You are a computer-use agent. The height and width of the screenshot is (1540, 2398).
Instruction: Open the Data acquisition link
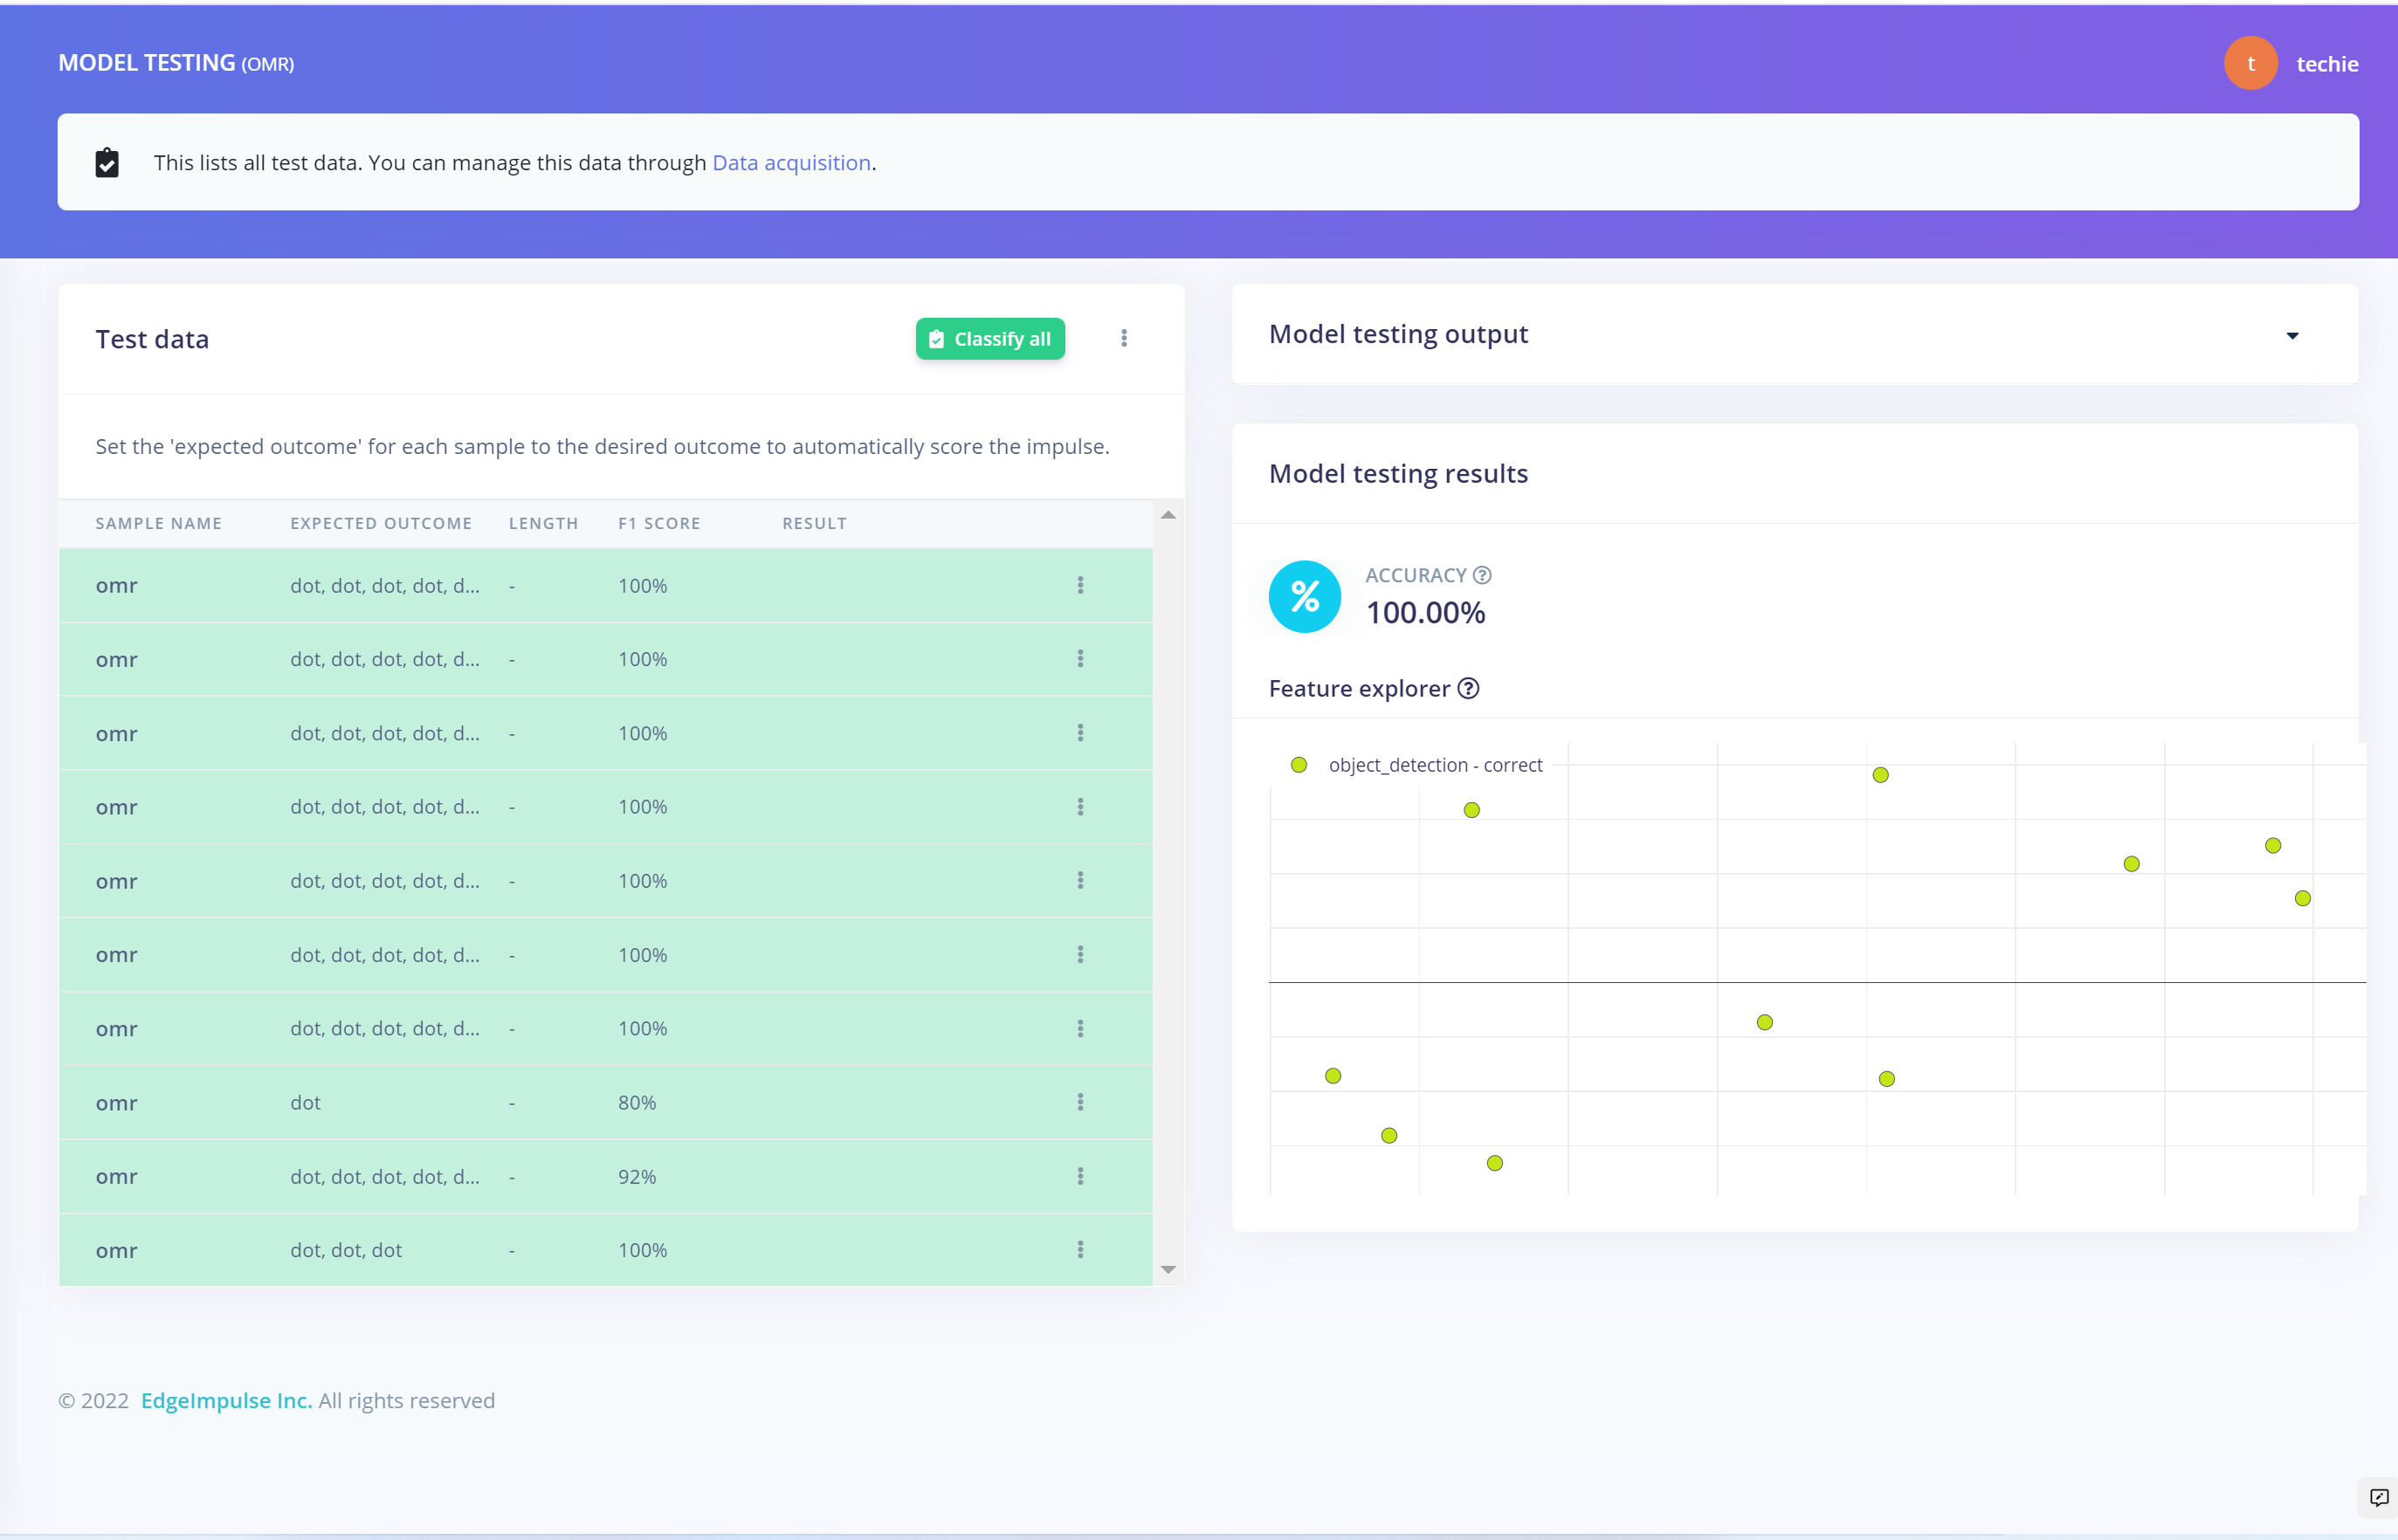point(791,163)
